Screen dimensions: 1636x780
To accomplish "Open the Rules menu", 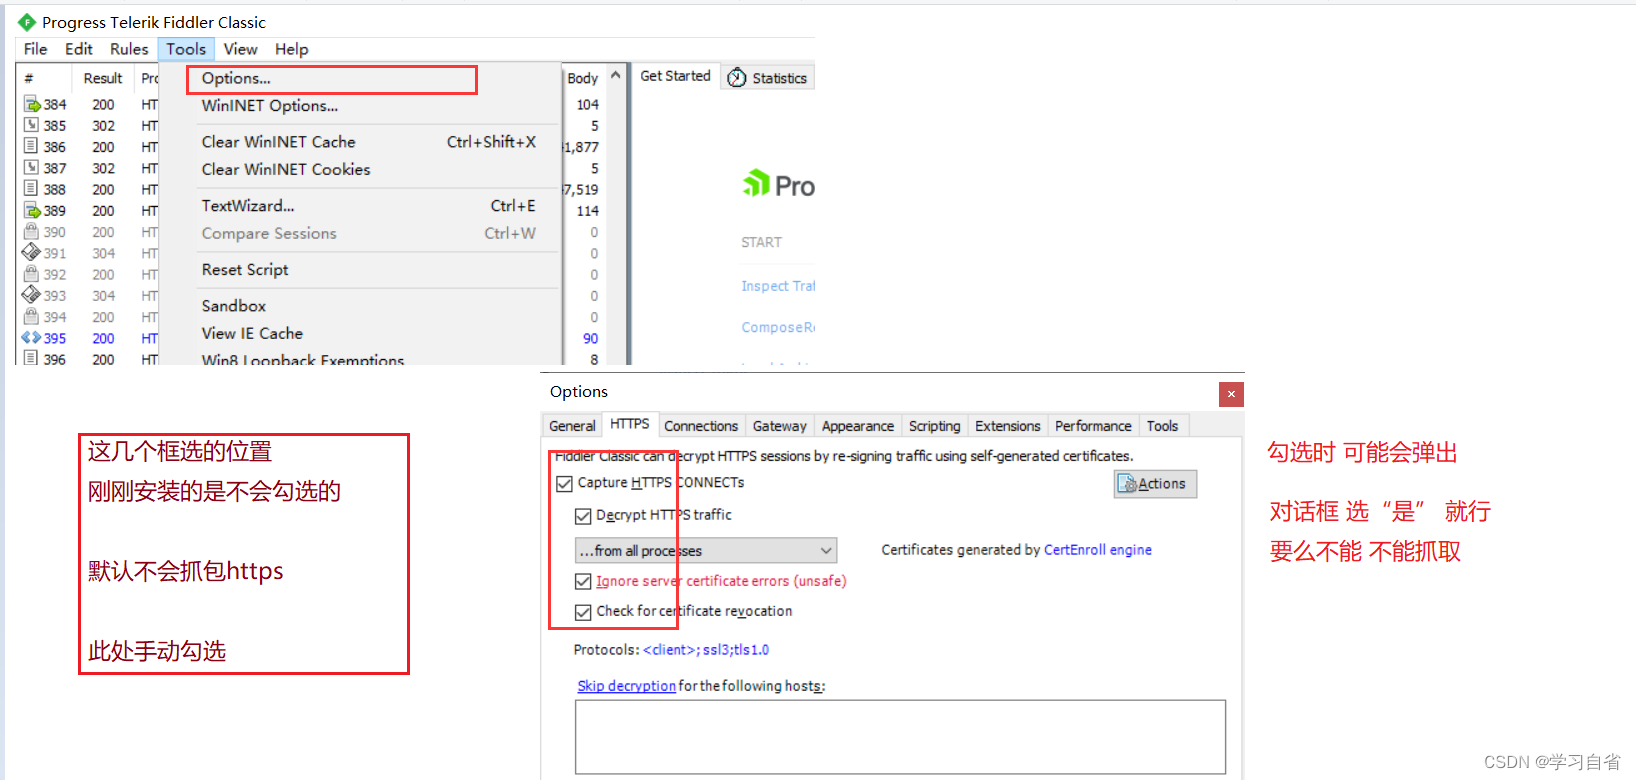I will tap(129, 49).
